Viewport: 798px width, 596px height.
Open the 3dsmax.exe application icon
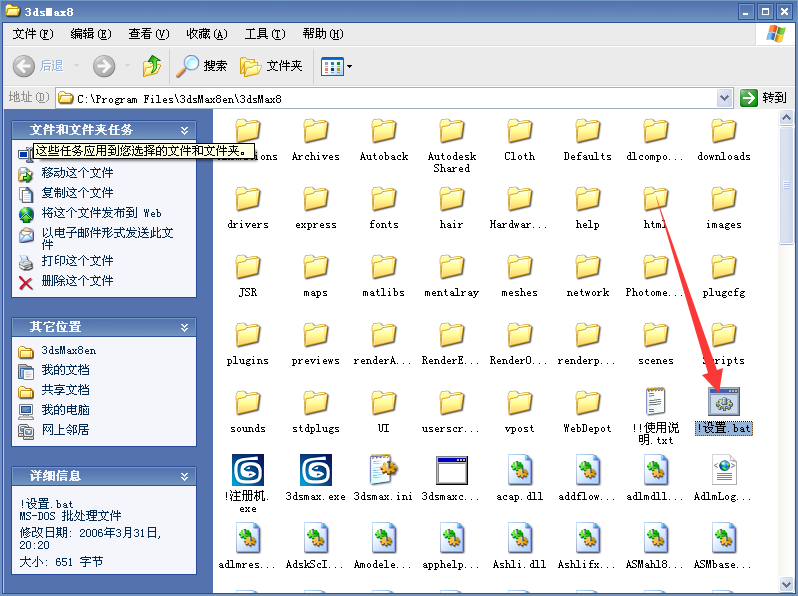[316, 478]
